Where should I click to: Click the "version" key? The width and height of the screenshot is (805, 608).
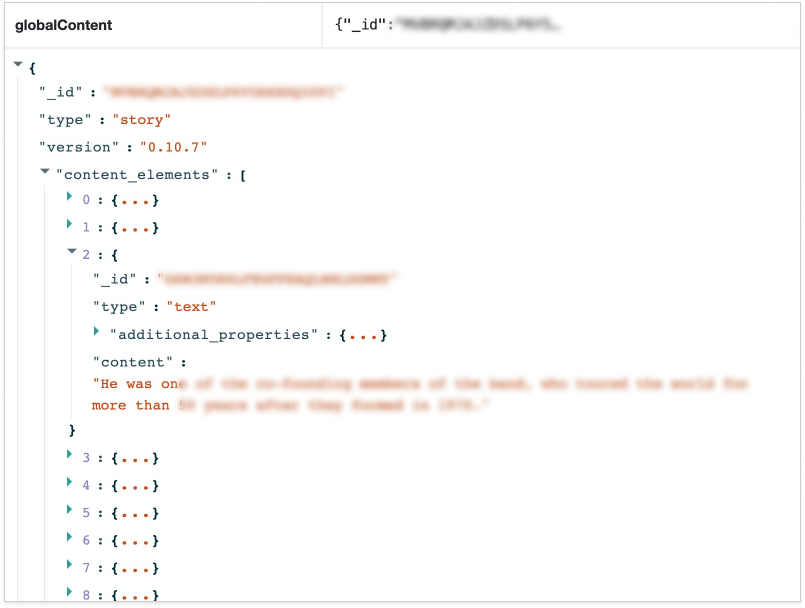[79, 147]
